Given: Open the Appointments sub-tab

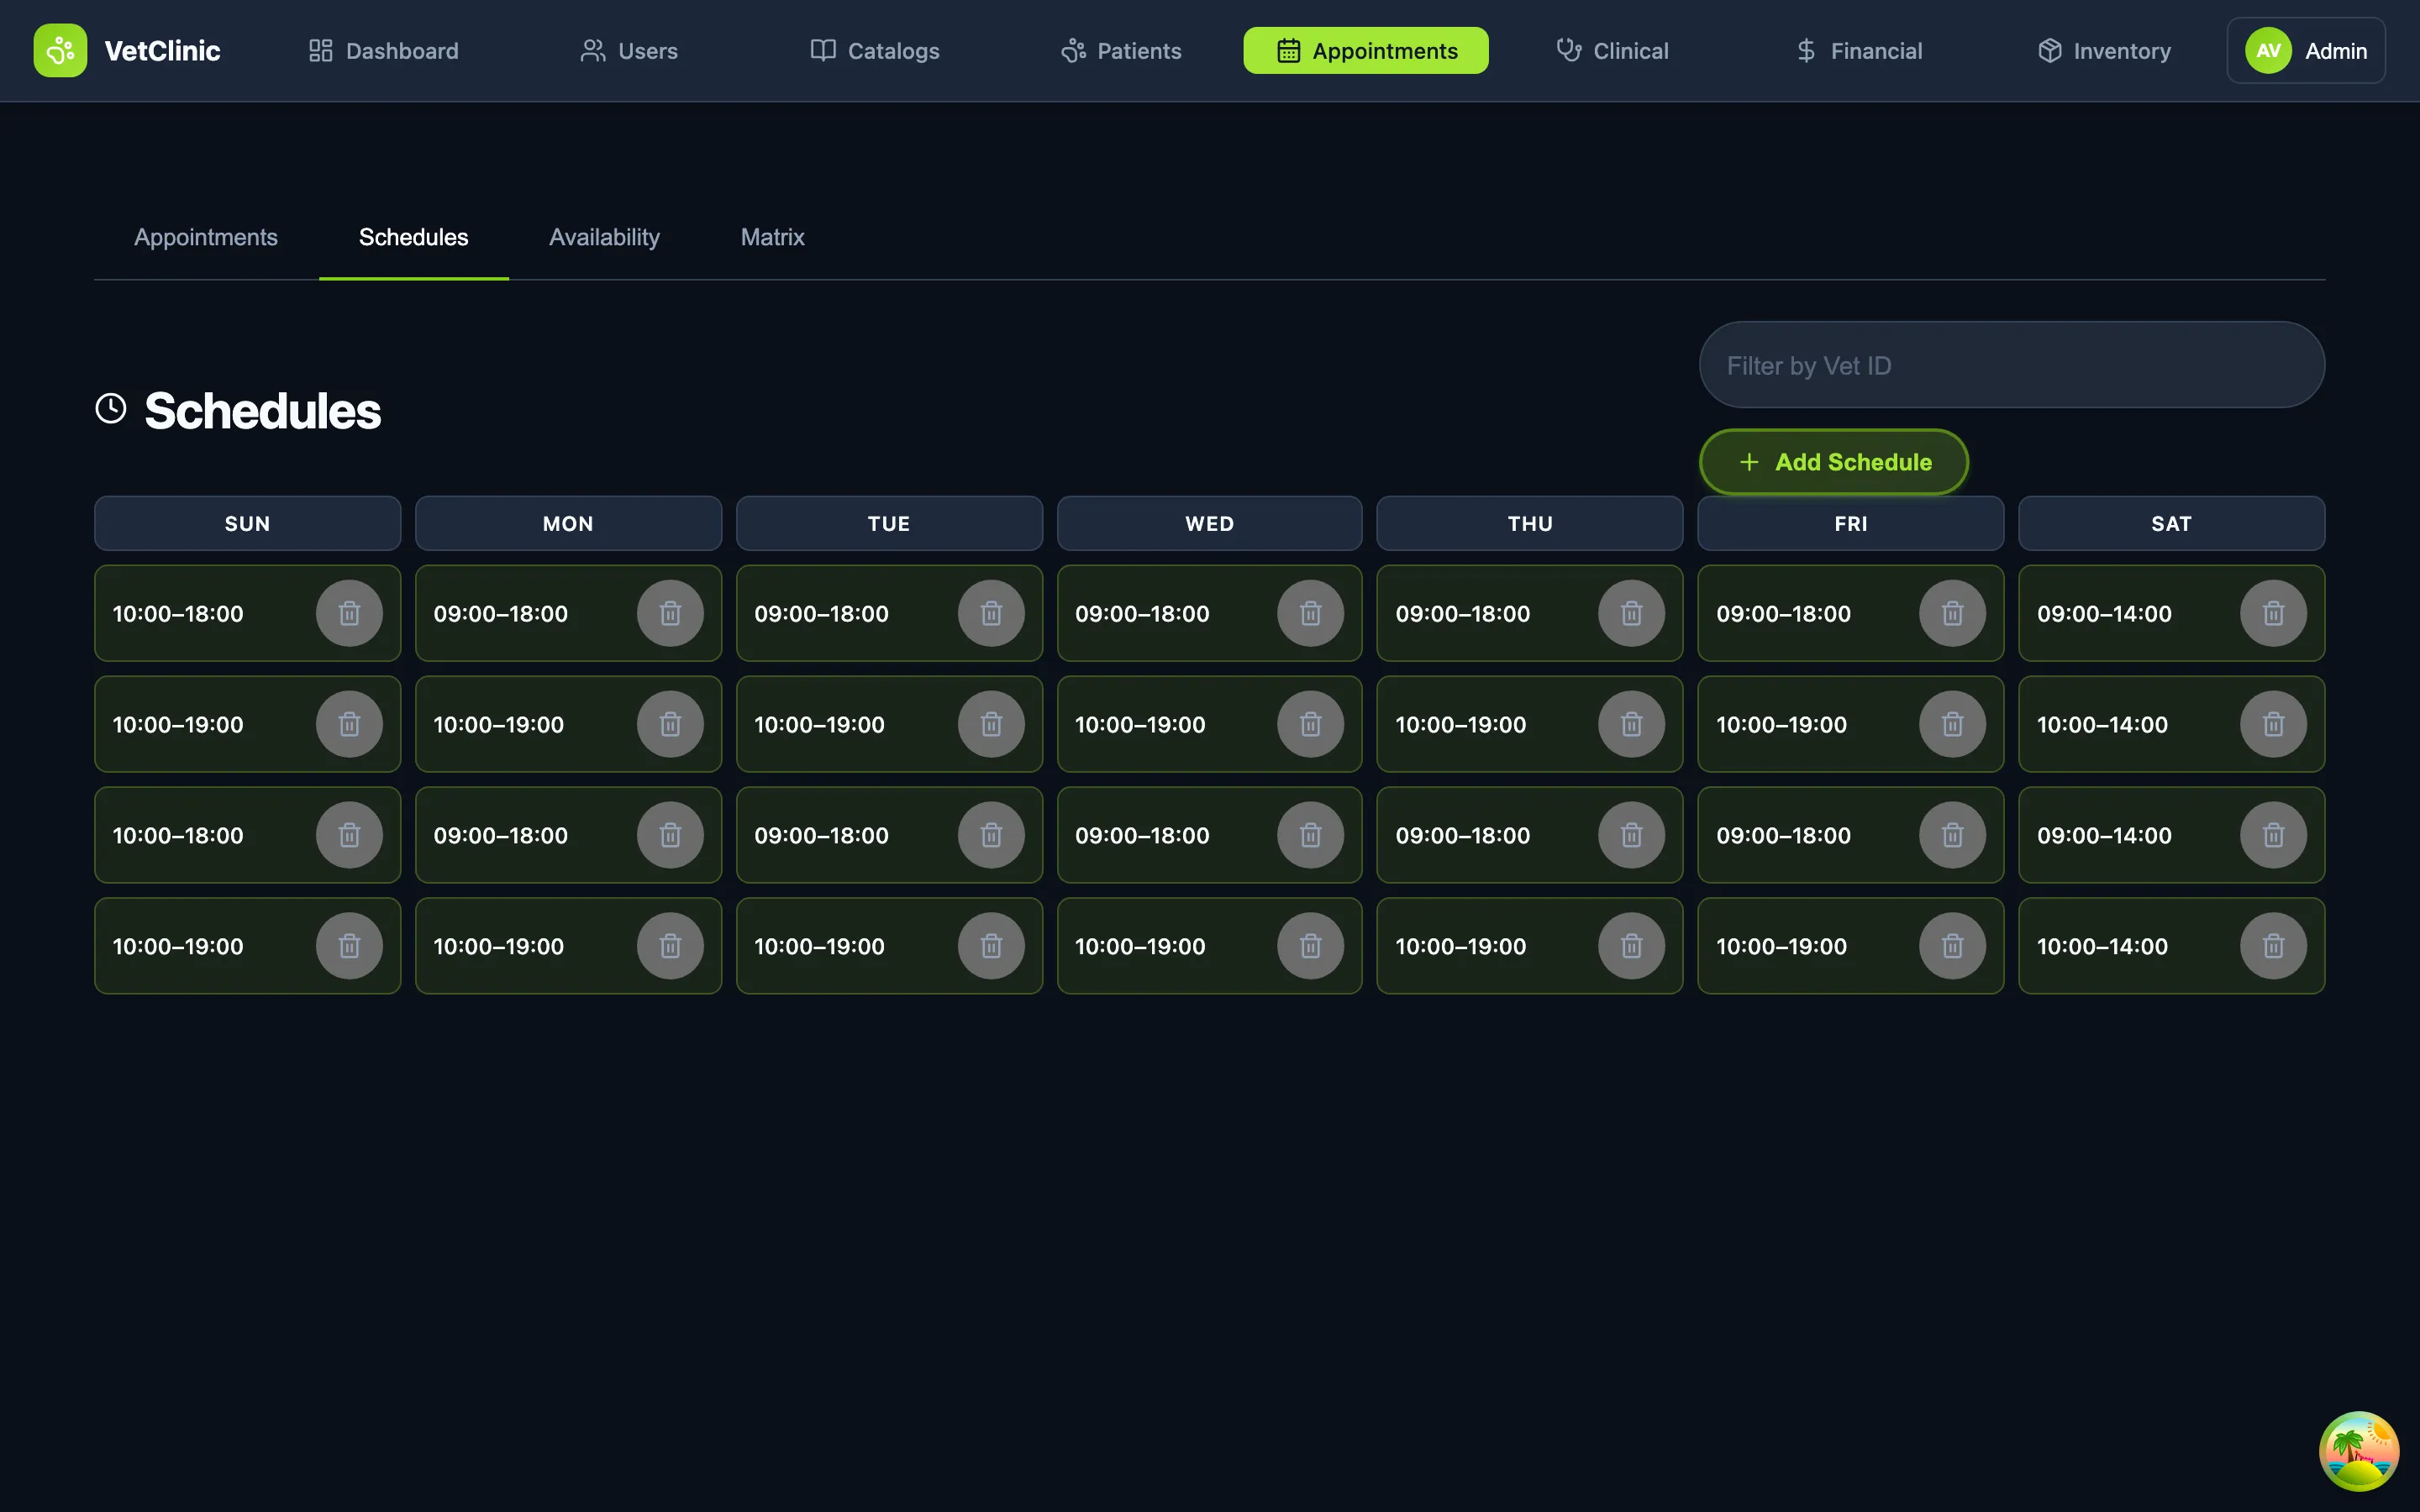Looking at the screenshot, I should click(x=206, y=237).
